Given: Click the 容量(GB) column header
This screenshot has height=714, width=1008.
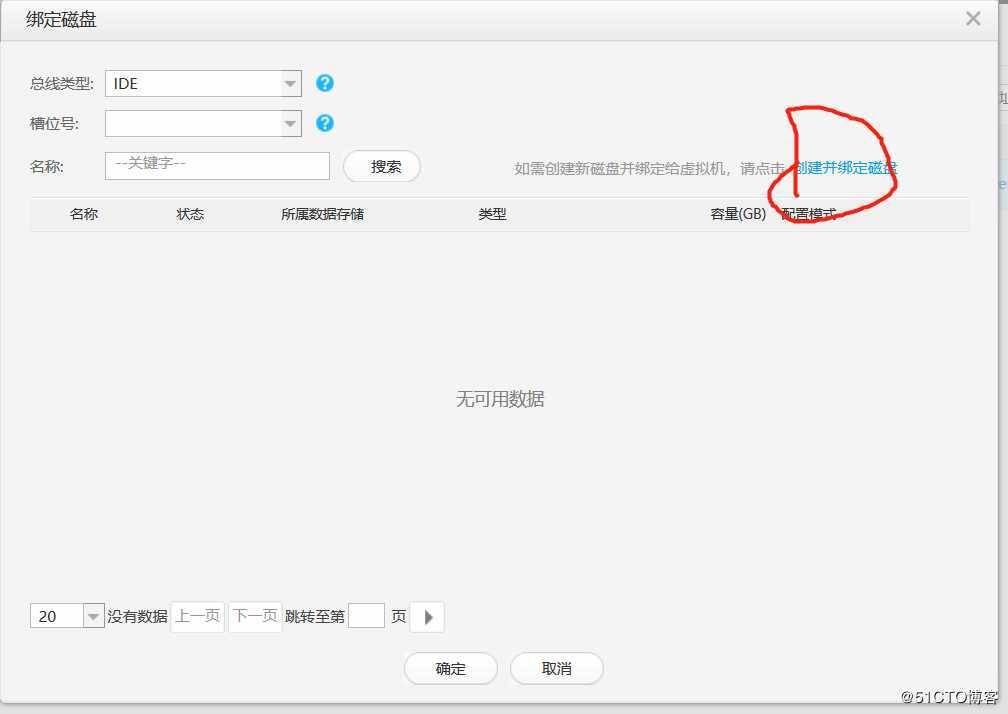Looking at the screenshot, I should coord(738,214).
